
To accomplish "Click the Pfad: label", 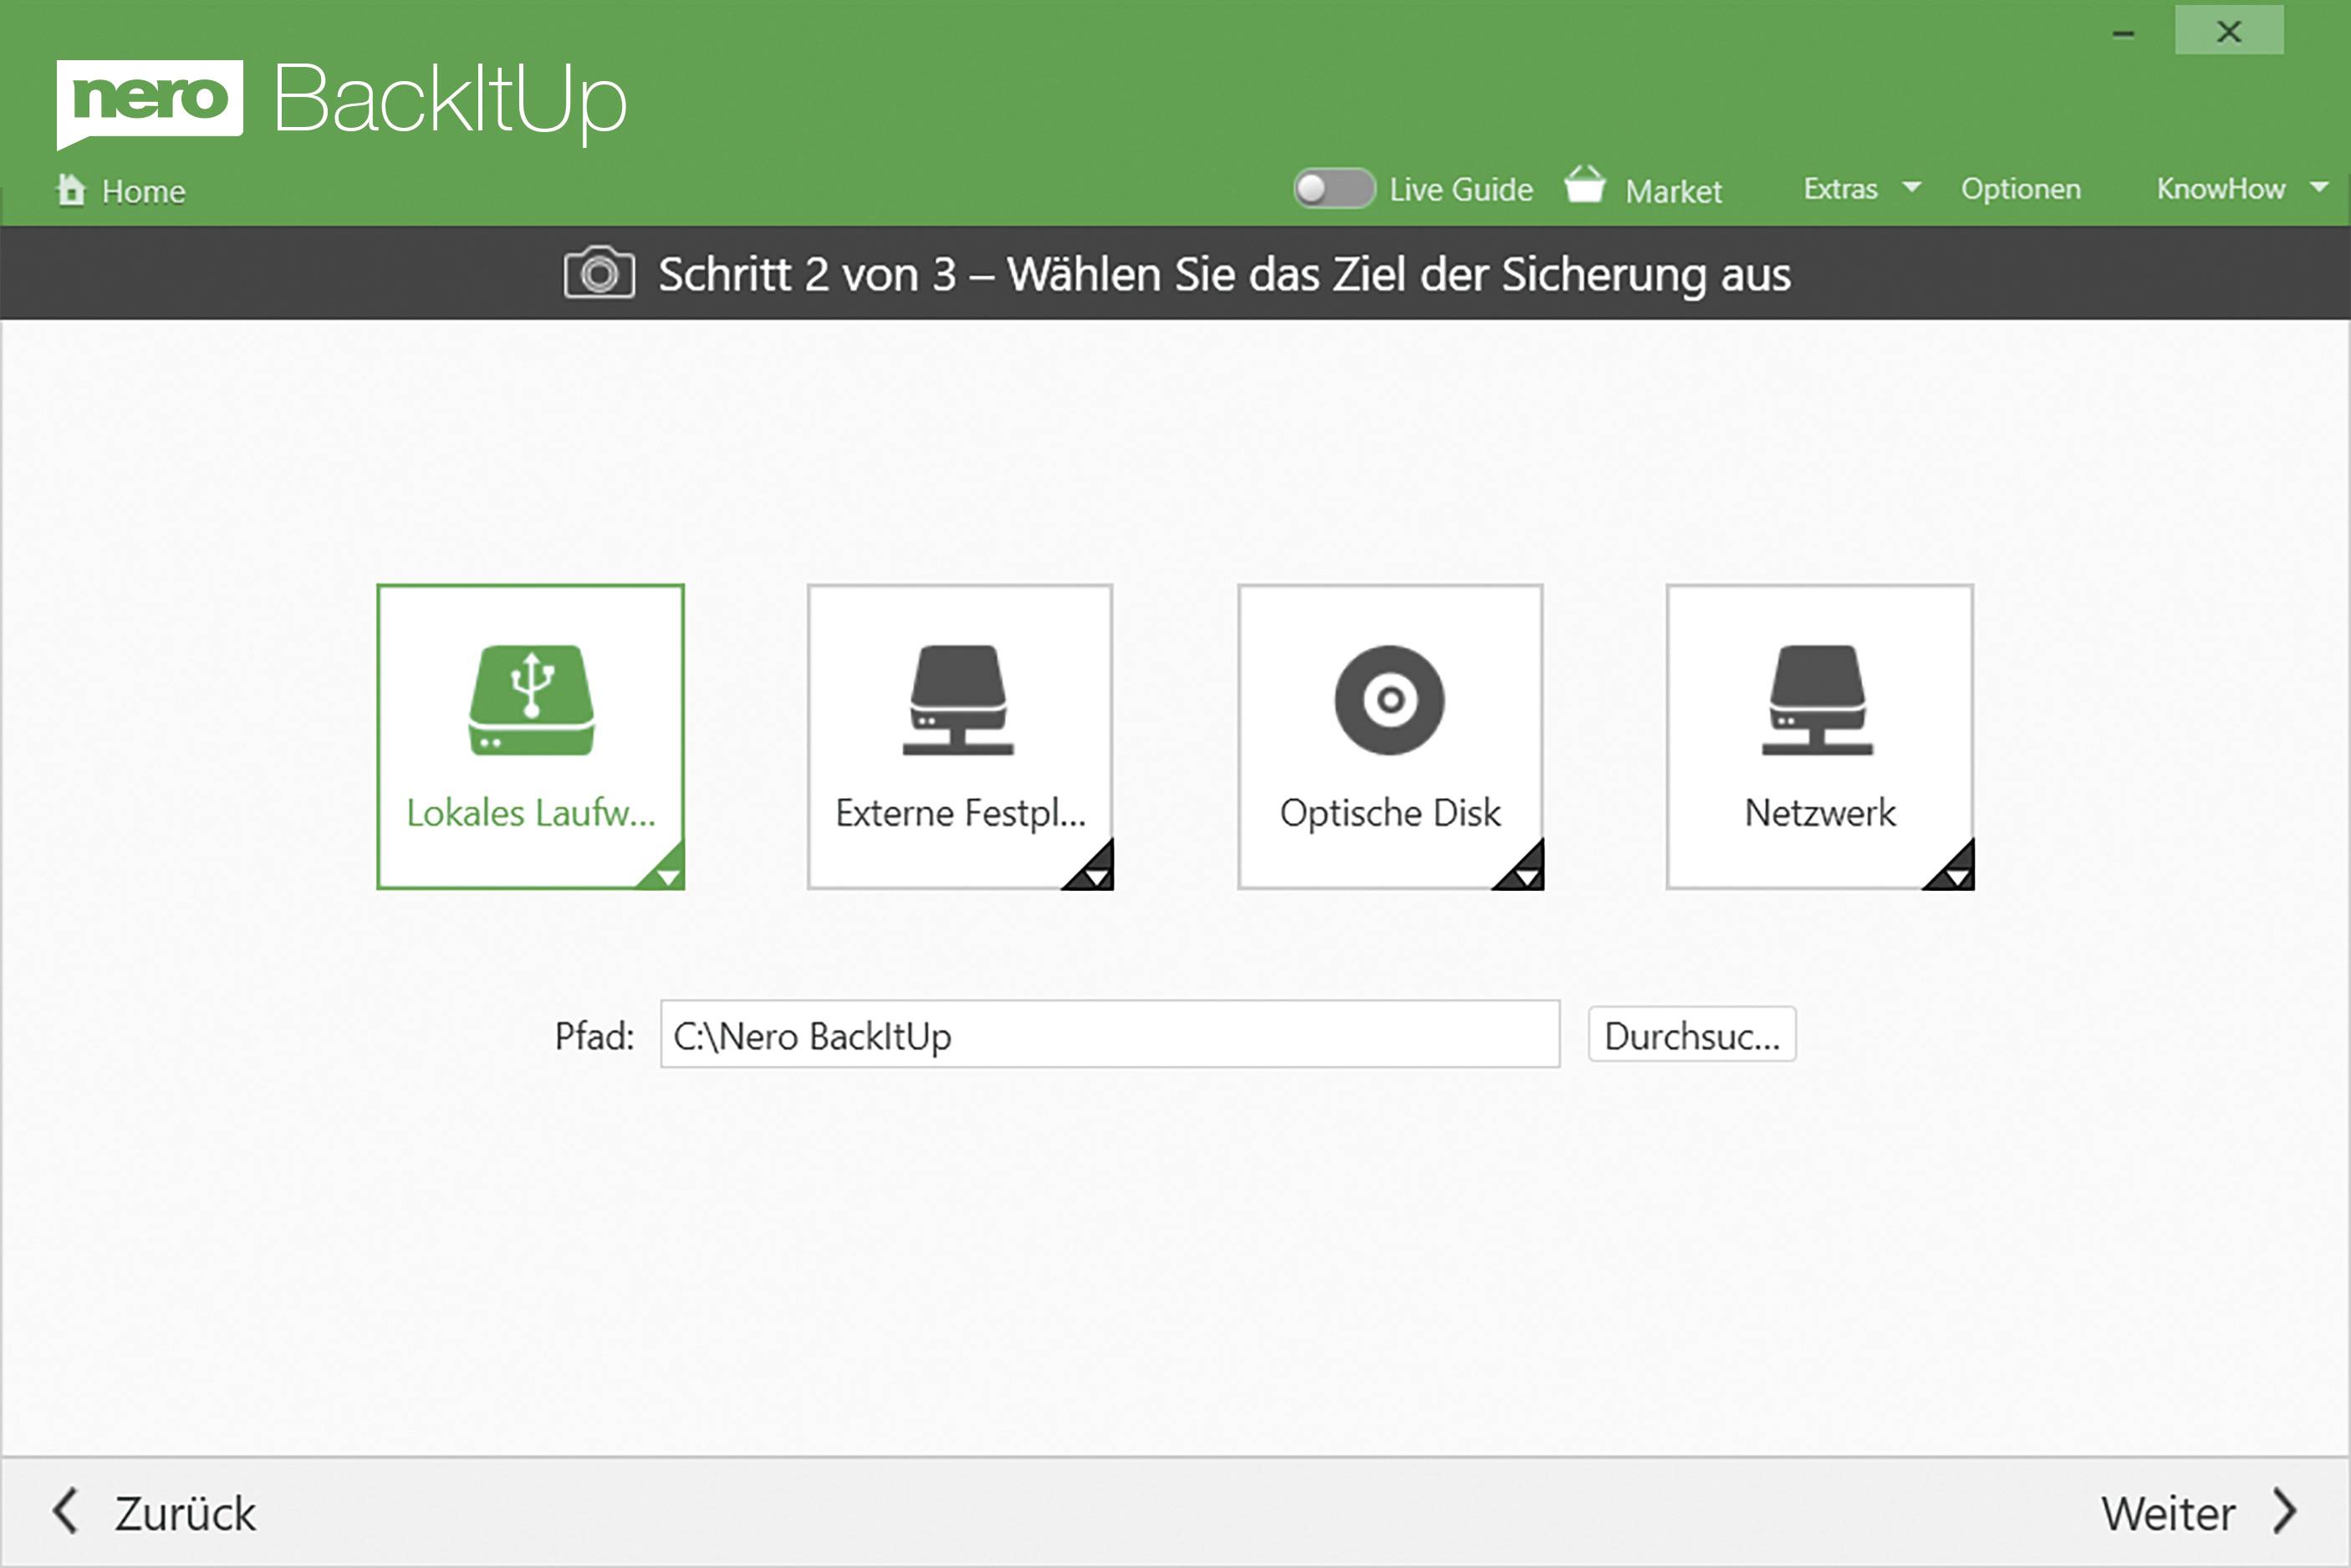I will coord(594,1037).
